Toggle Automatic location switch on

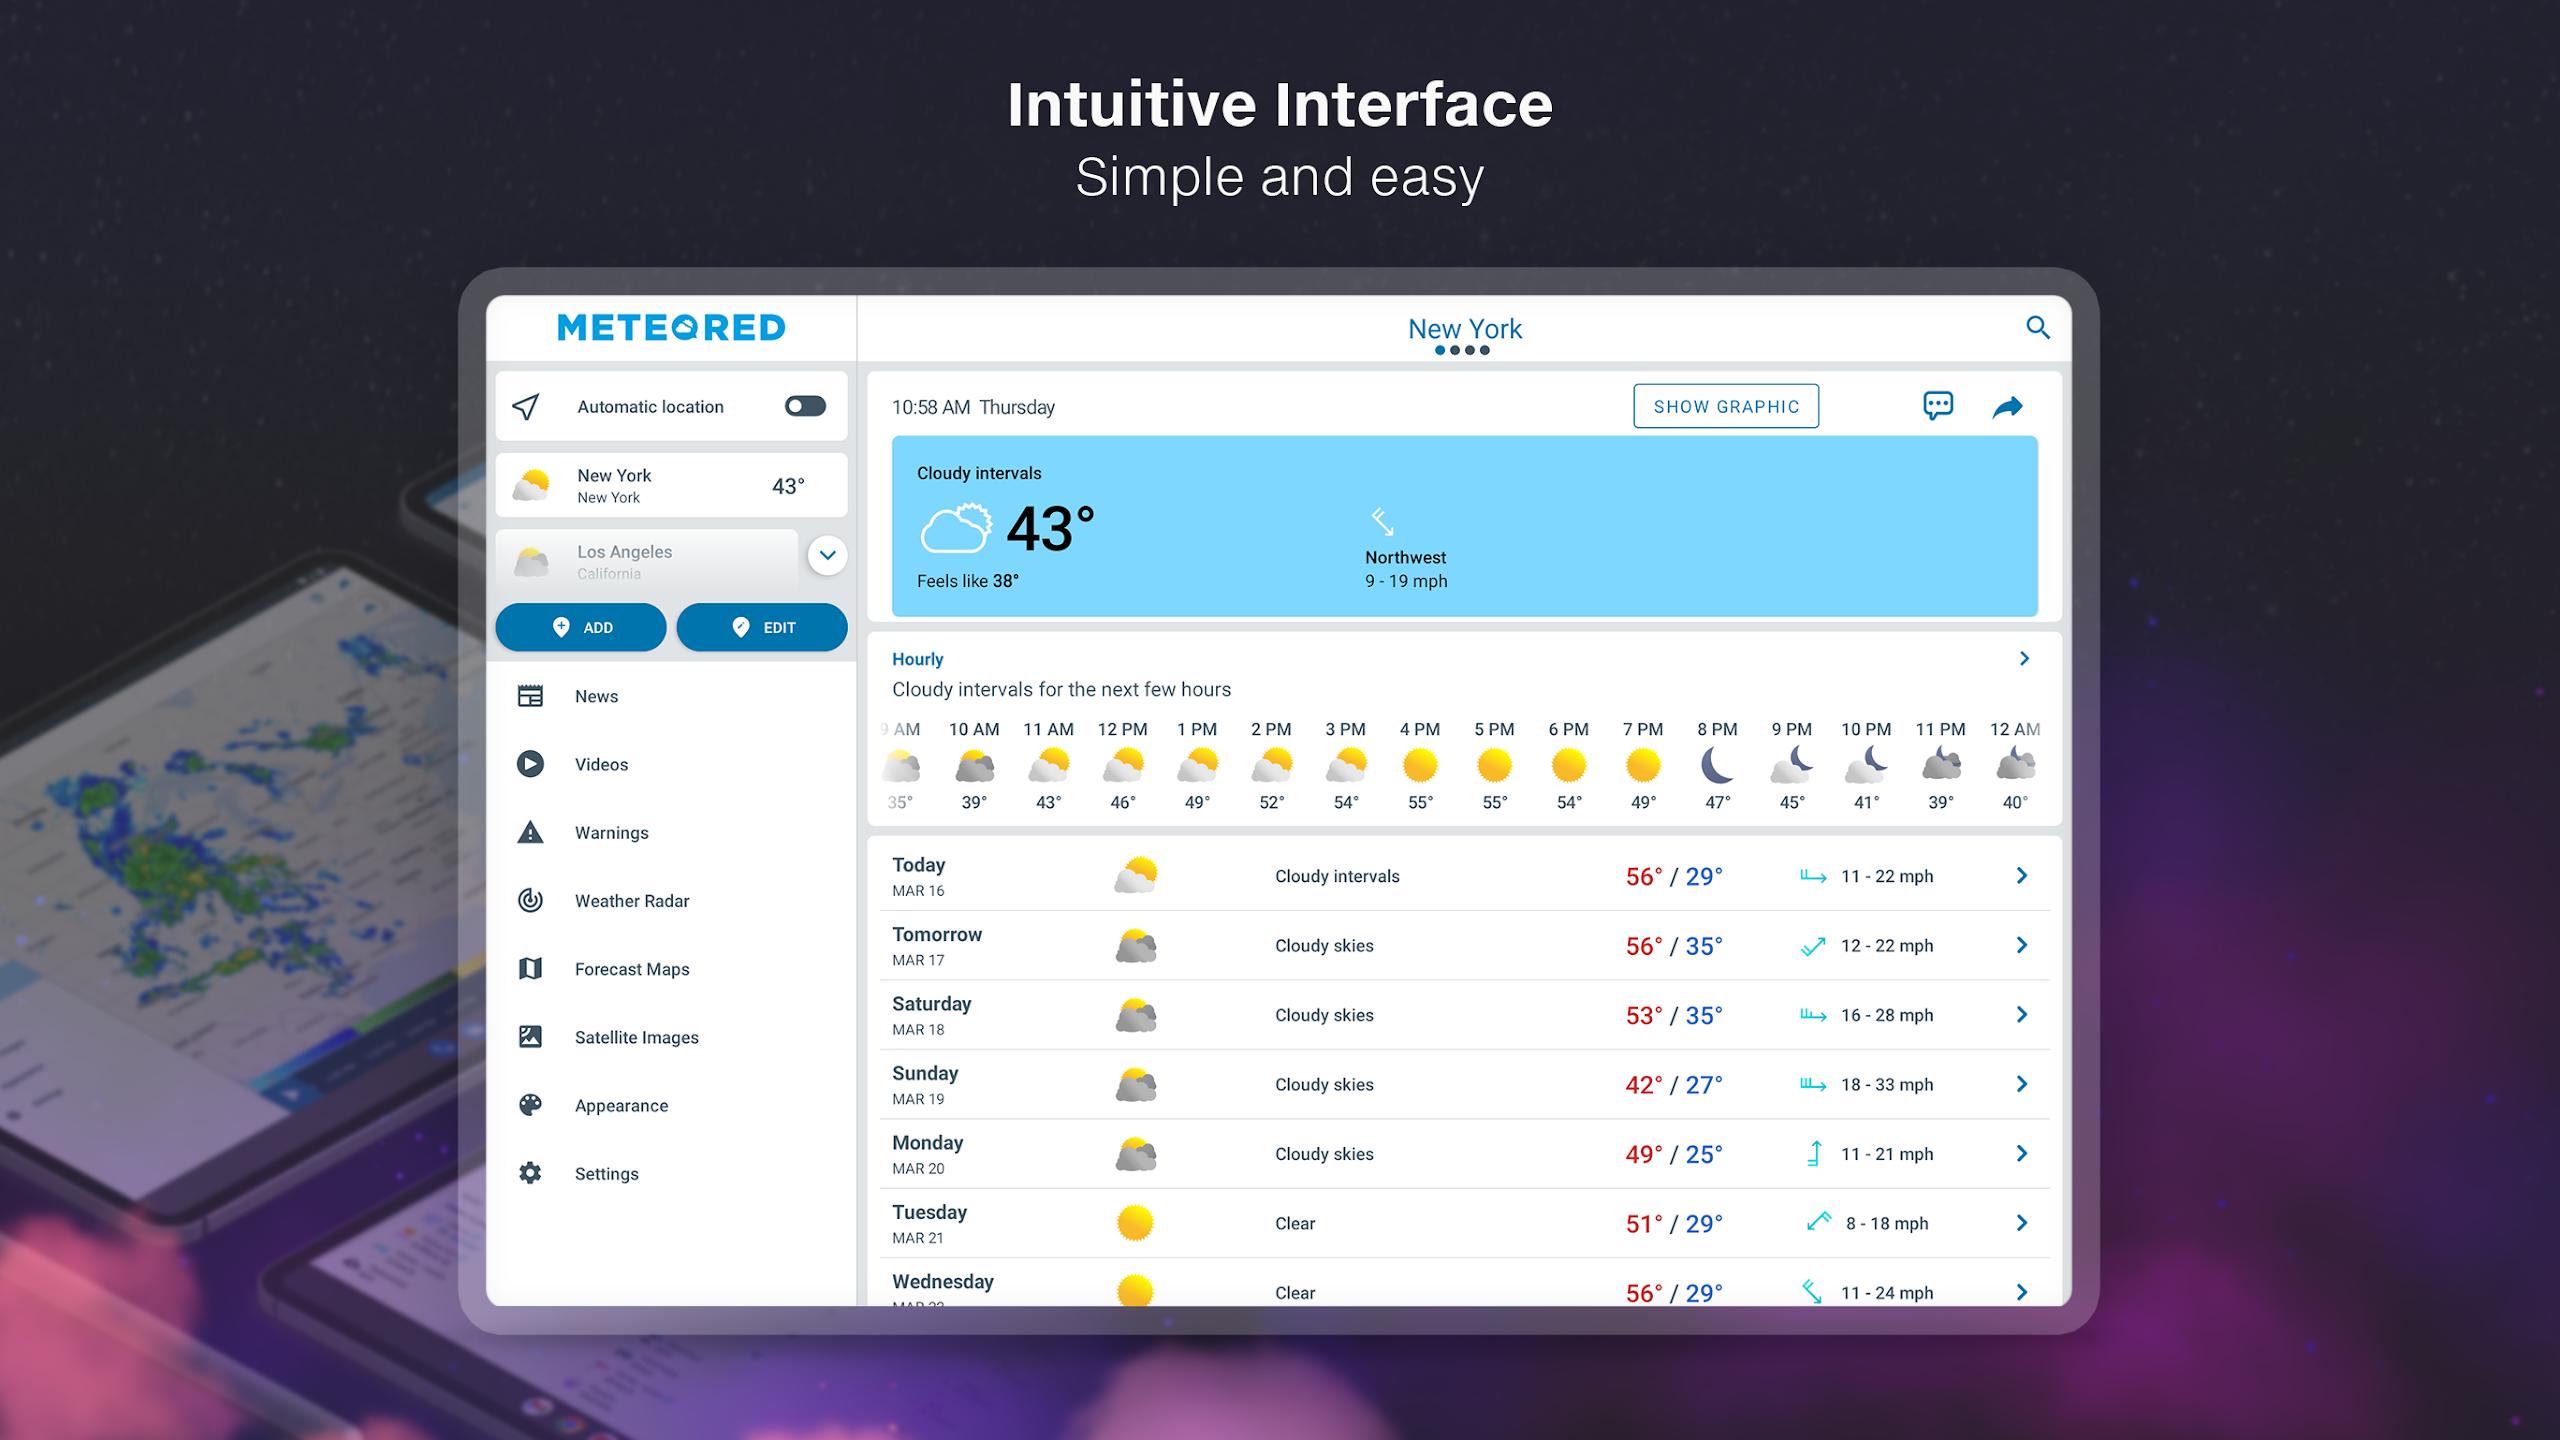(802, 406)
